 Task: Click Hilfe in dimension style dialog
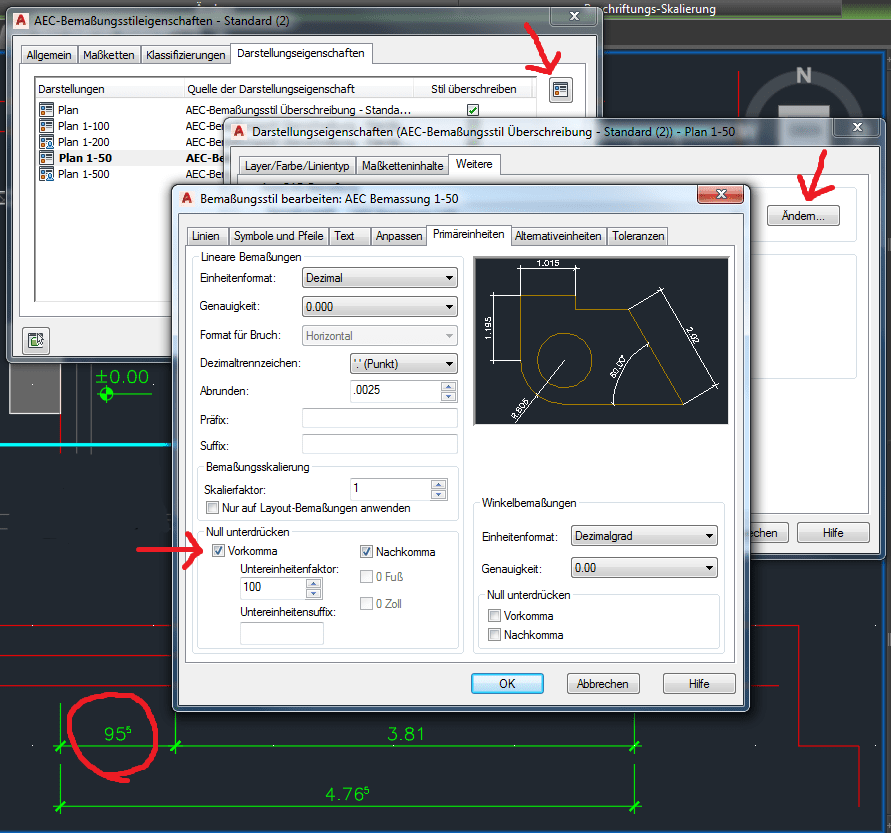click(x=699, y=684)
